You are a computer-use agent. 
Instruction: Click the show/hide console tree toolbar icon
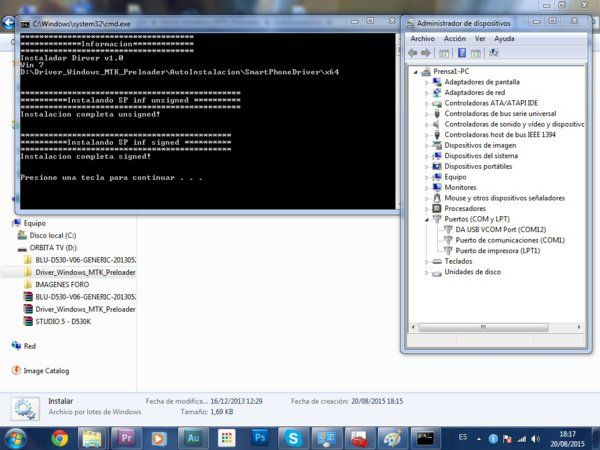[x=444, y=54]
